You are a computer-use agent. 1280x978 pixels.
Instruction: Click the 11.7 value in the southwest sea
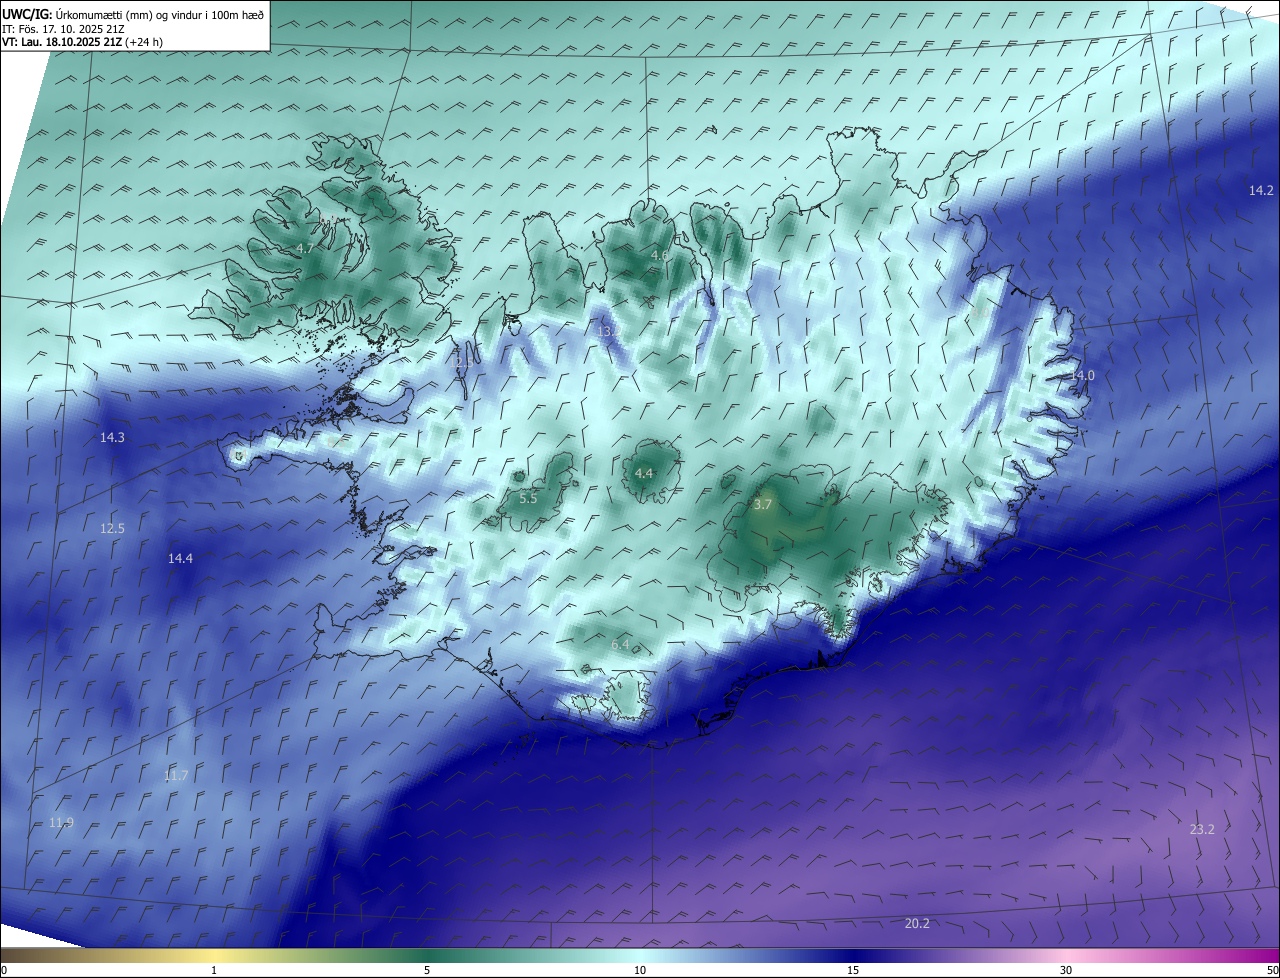(x=176, y=776)
